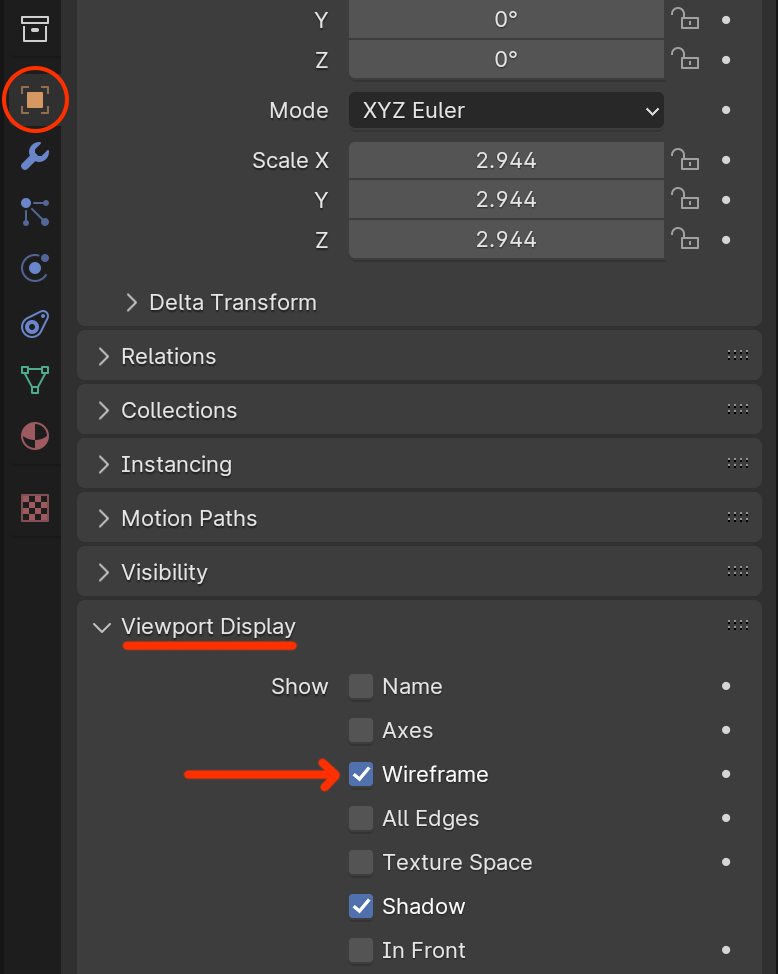The width and height of the screenshot is (778, 974).
Task: Disable the Wireframe checkbox
Action: point(361,774)
